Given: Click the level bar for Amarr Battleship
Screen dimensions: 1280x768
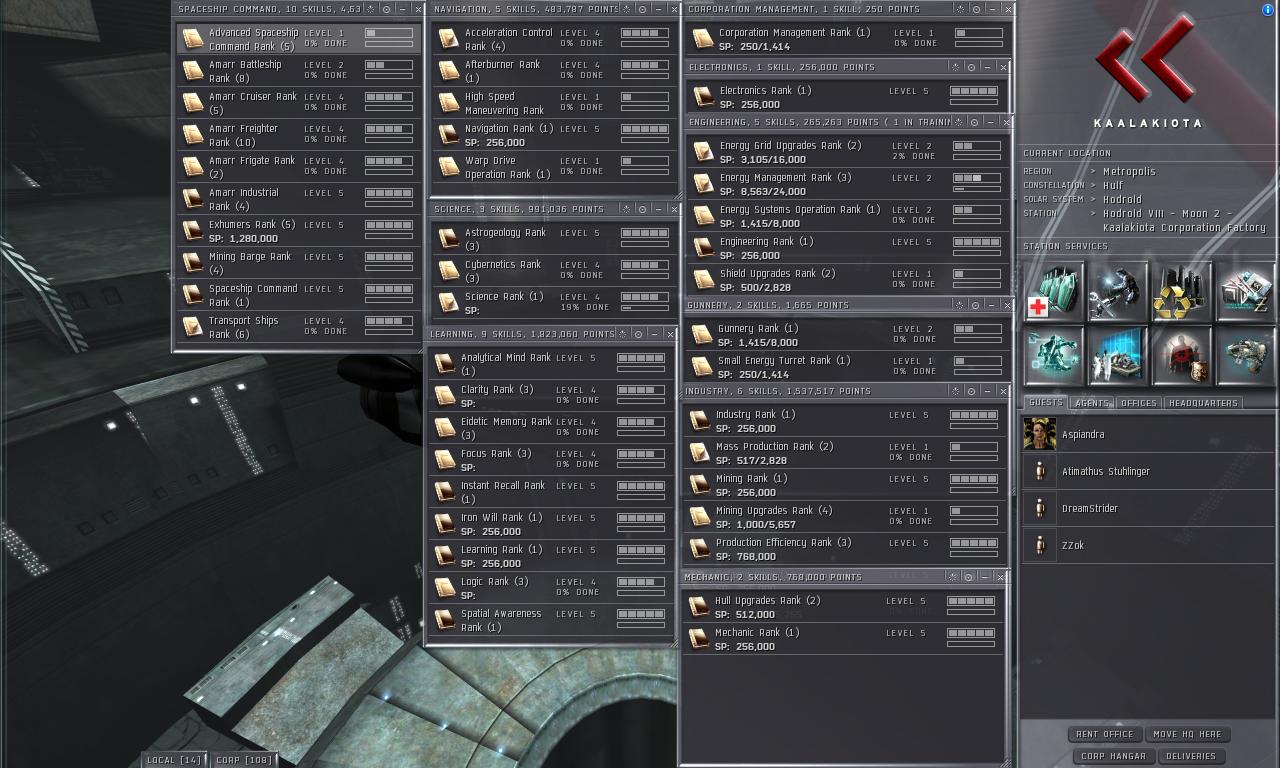Looking at the screenshot, I should (x=389, y=65).
